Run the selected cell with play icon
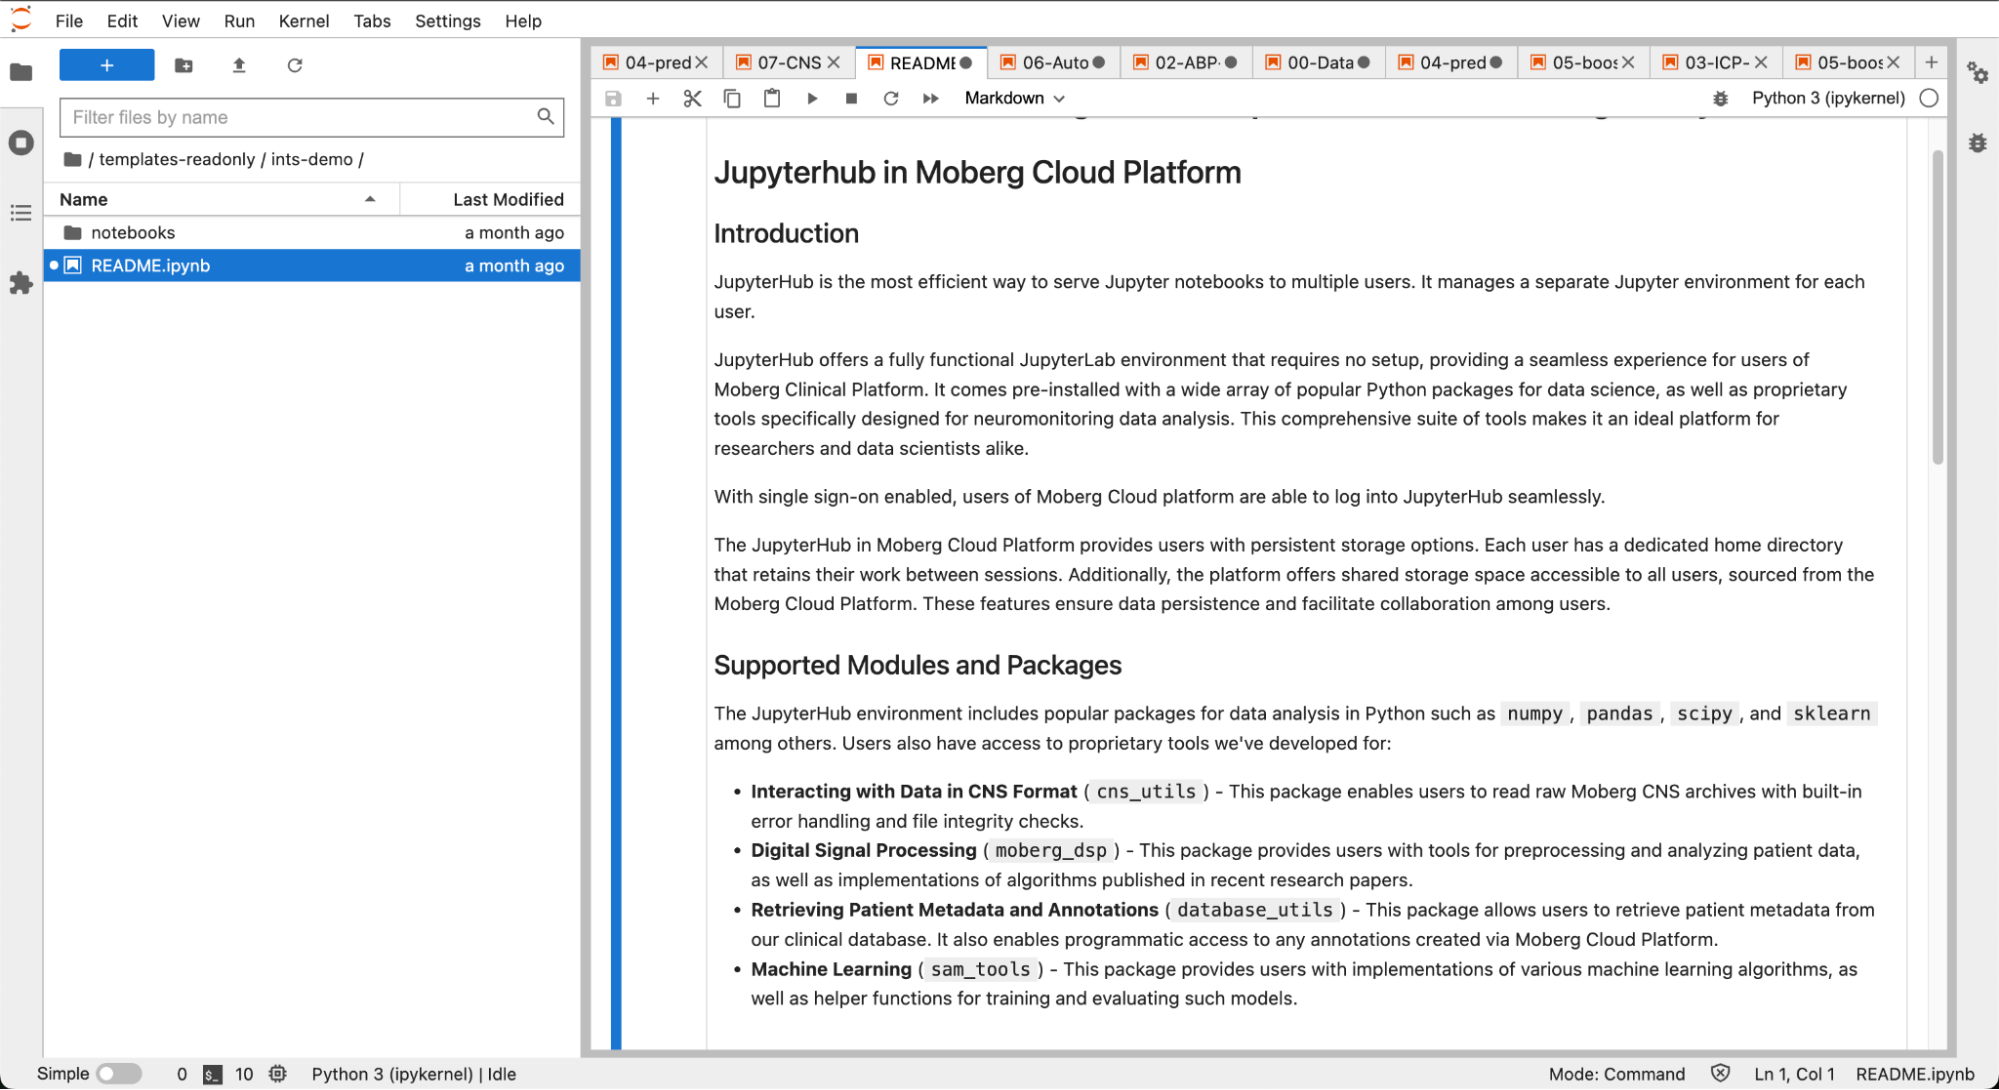Image resolution: width=1999 pixels, height=1090 pixels. pos(812,98)
